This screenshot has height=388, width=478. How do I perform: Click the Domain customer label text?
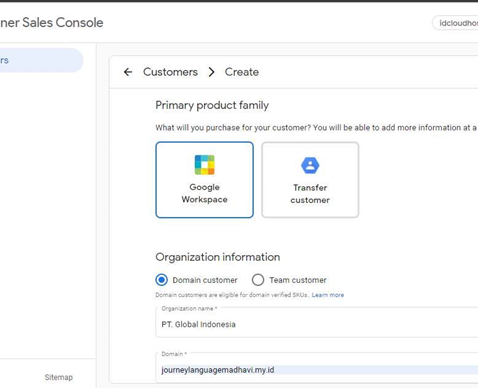(205, 280)
